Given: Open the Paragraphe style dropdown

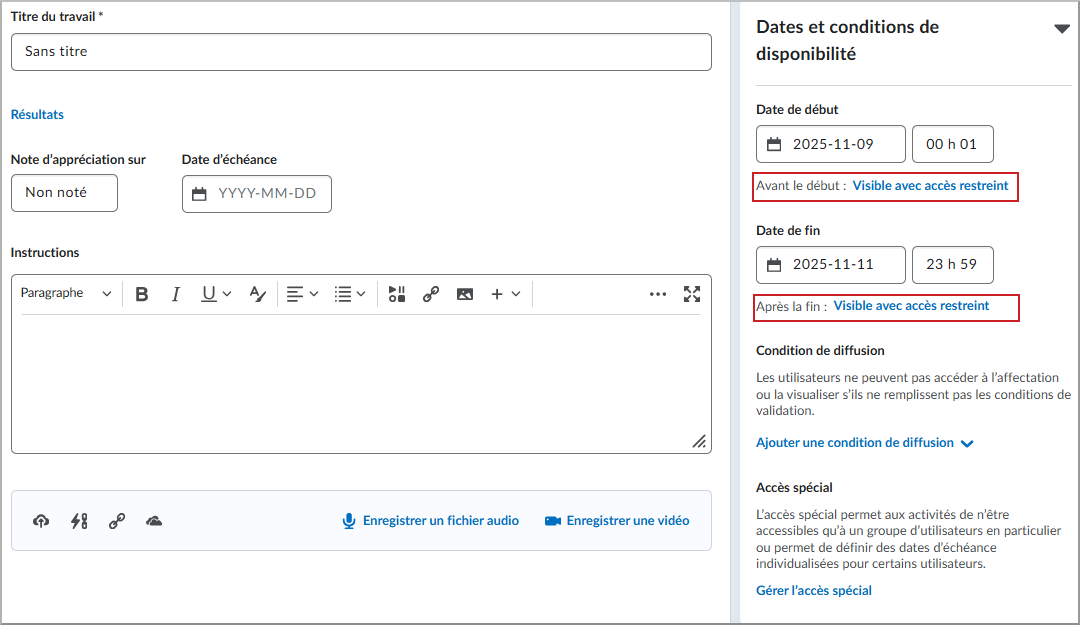Looking at the screenshot, I should [x=65, y=293].
